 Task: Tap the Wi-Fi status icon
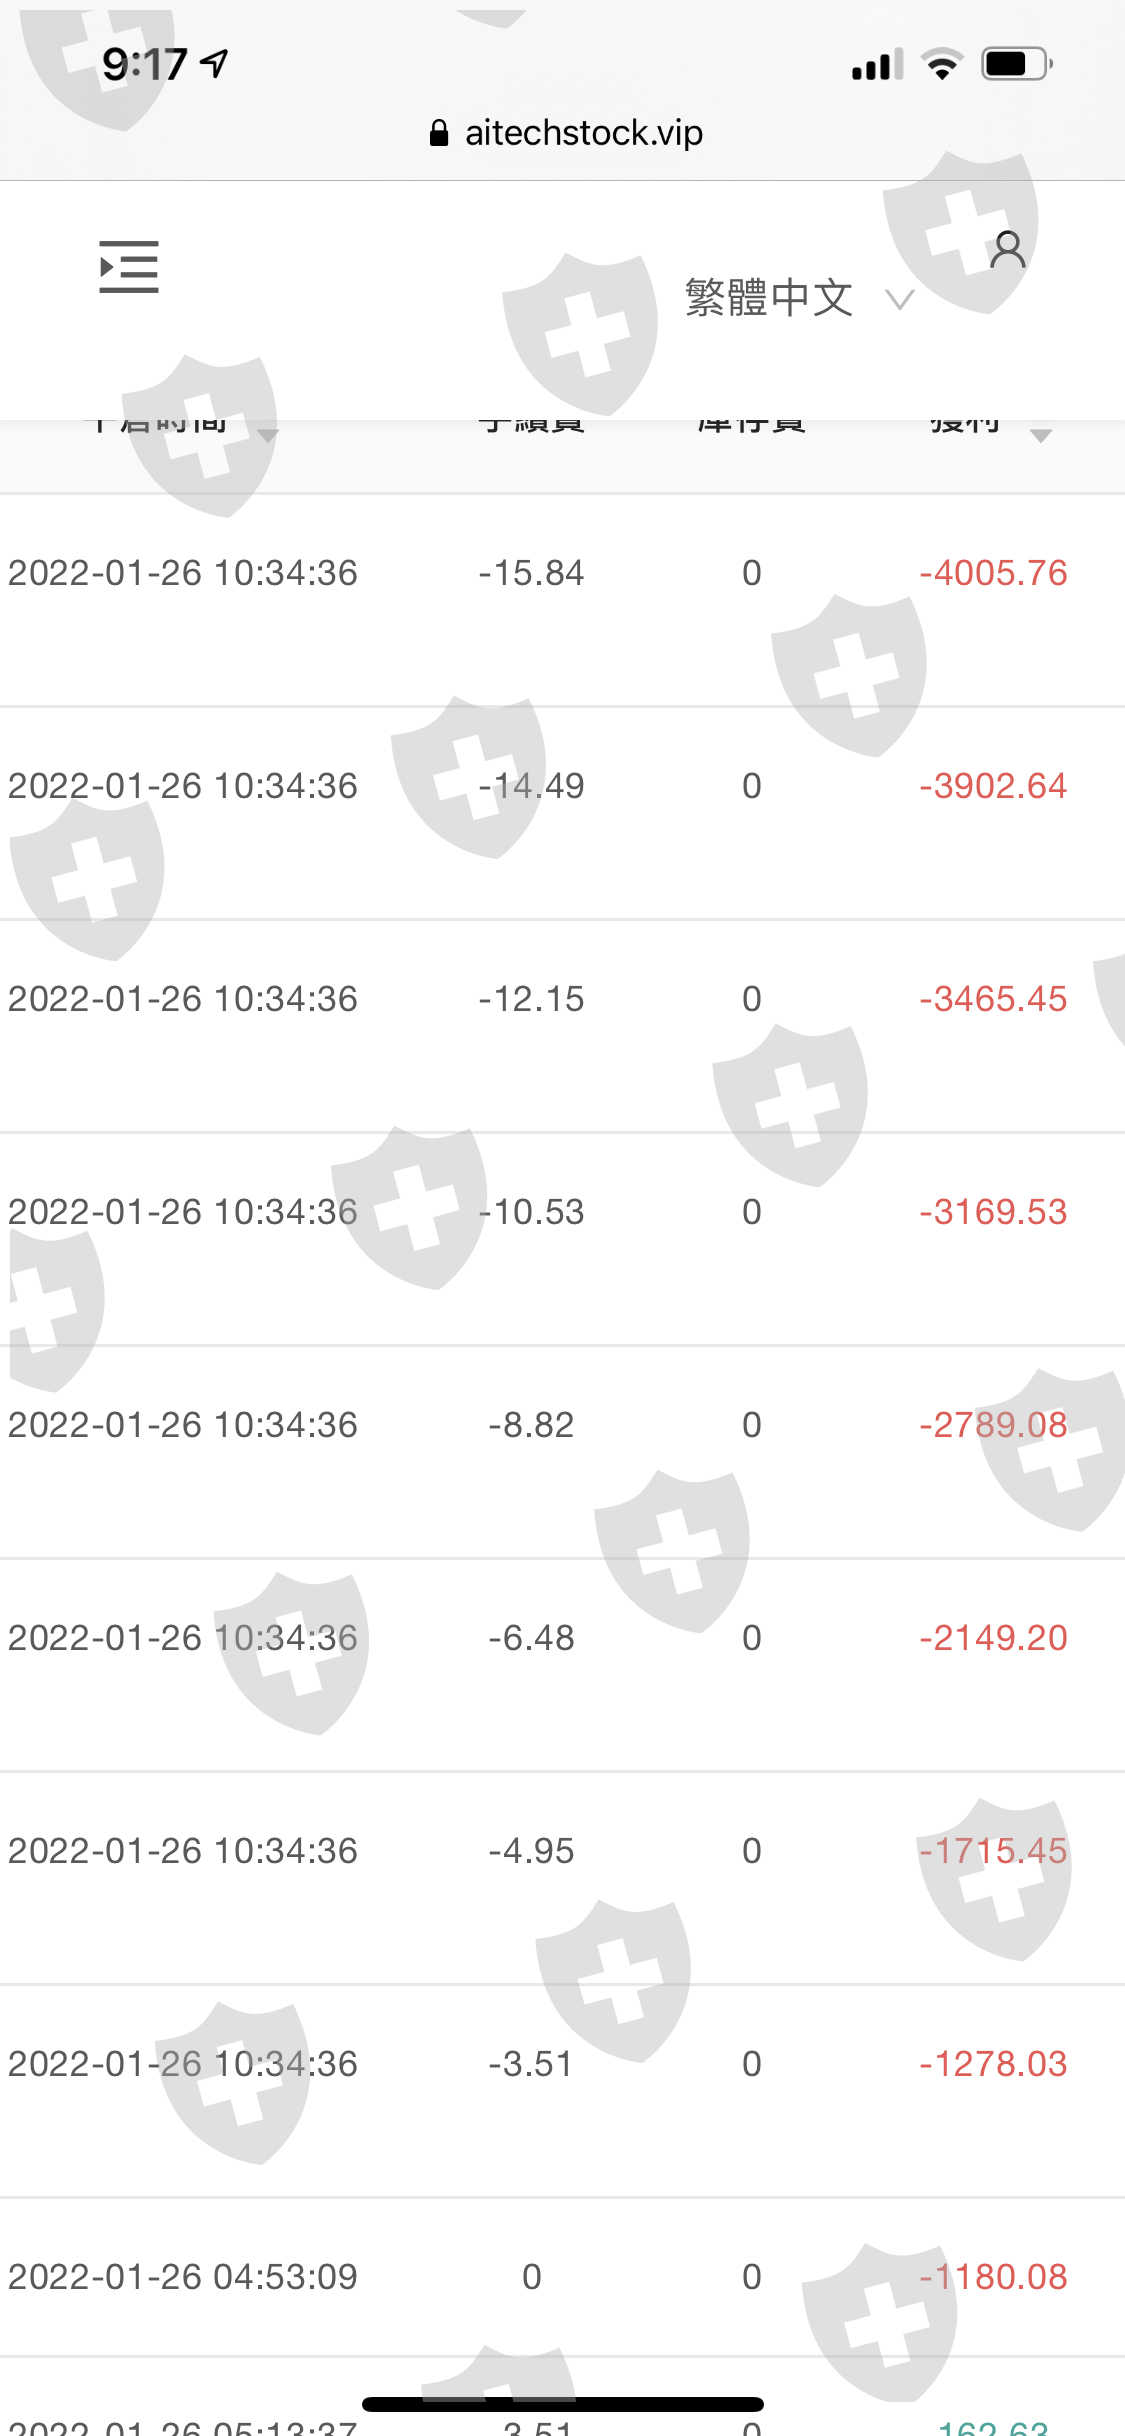tap(941, 65)
